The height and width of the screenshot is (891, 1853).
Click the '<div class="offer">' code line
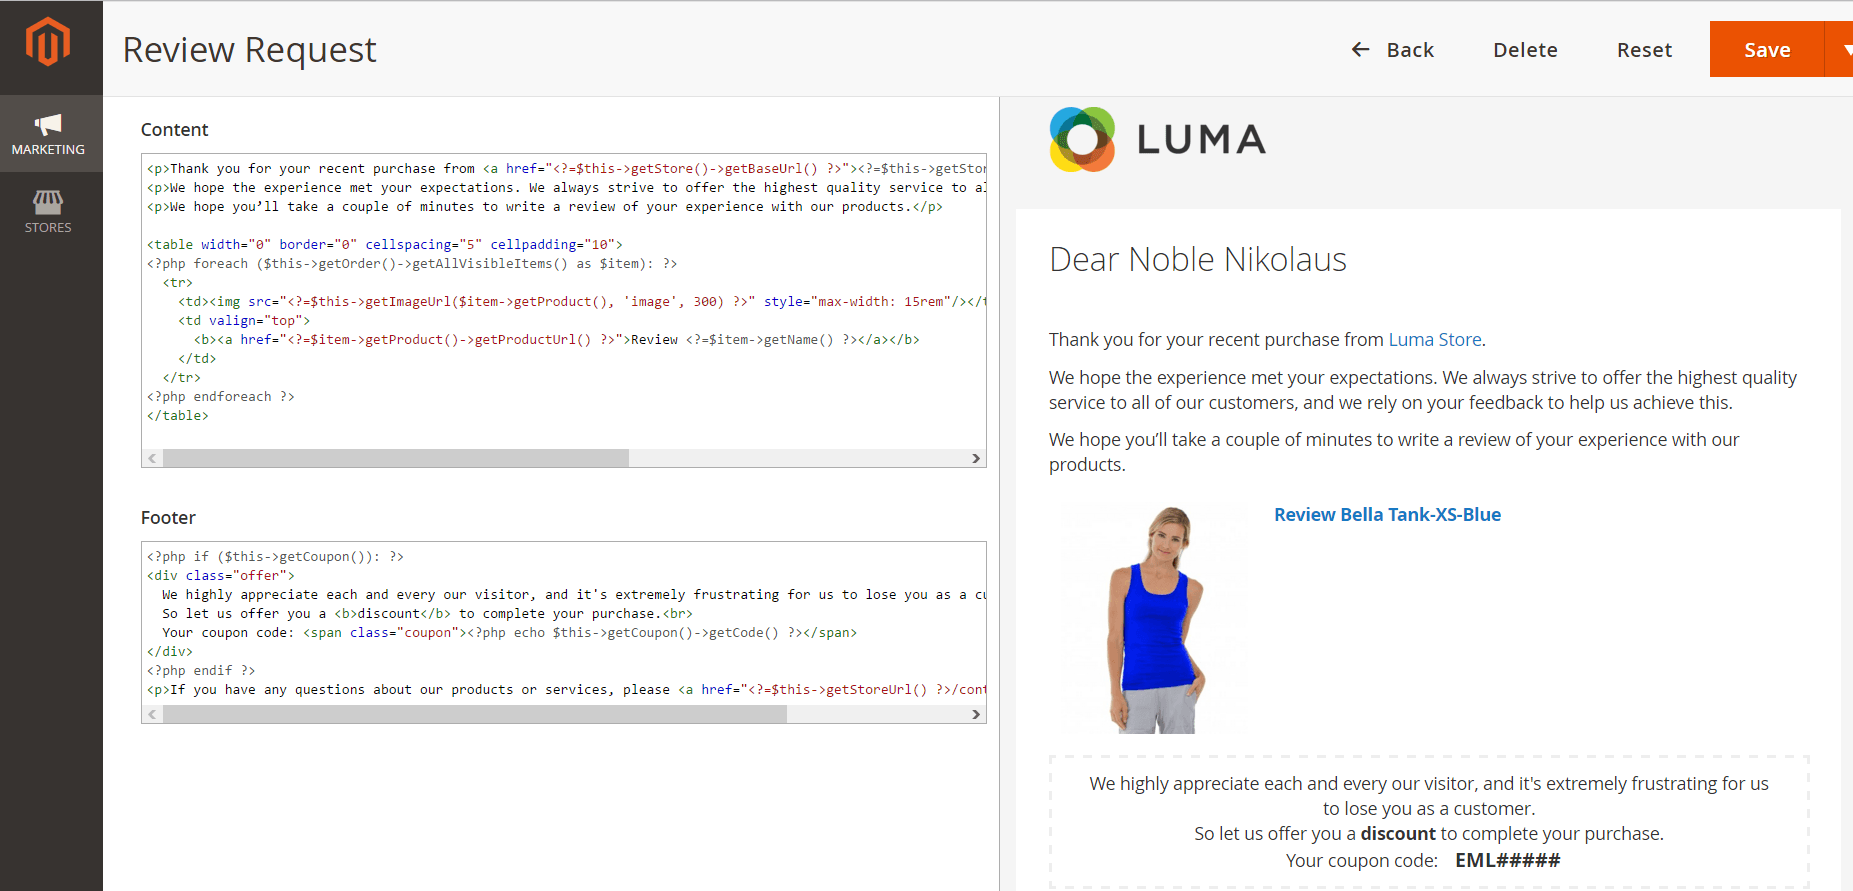(221, 576)
